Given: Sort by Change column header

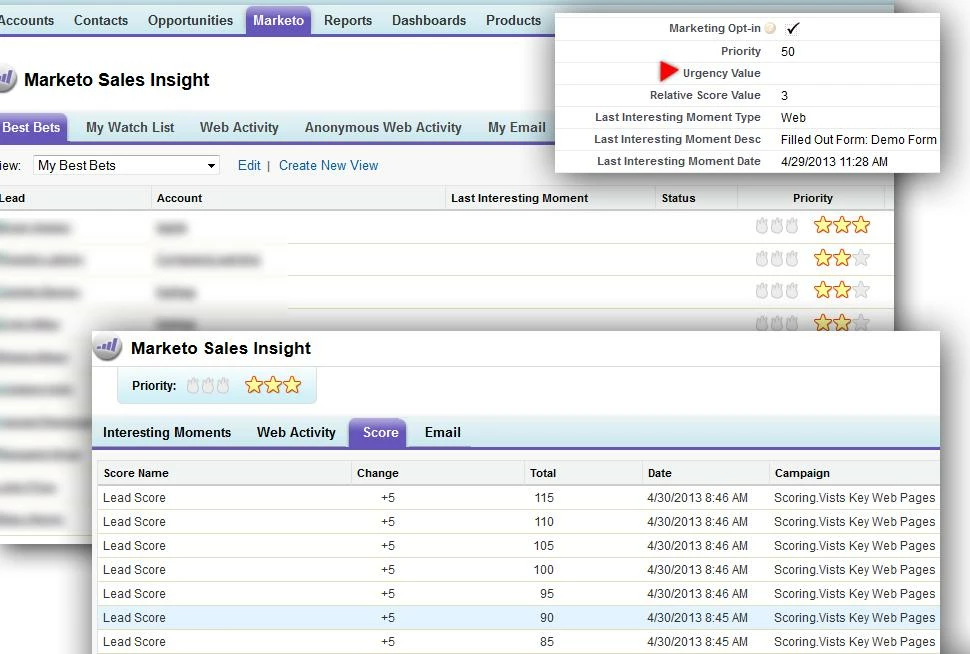Looking at the screenshot, I should (377, 473).
